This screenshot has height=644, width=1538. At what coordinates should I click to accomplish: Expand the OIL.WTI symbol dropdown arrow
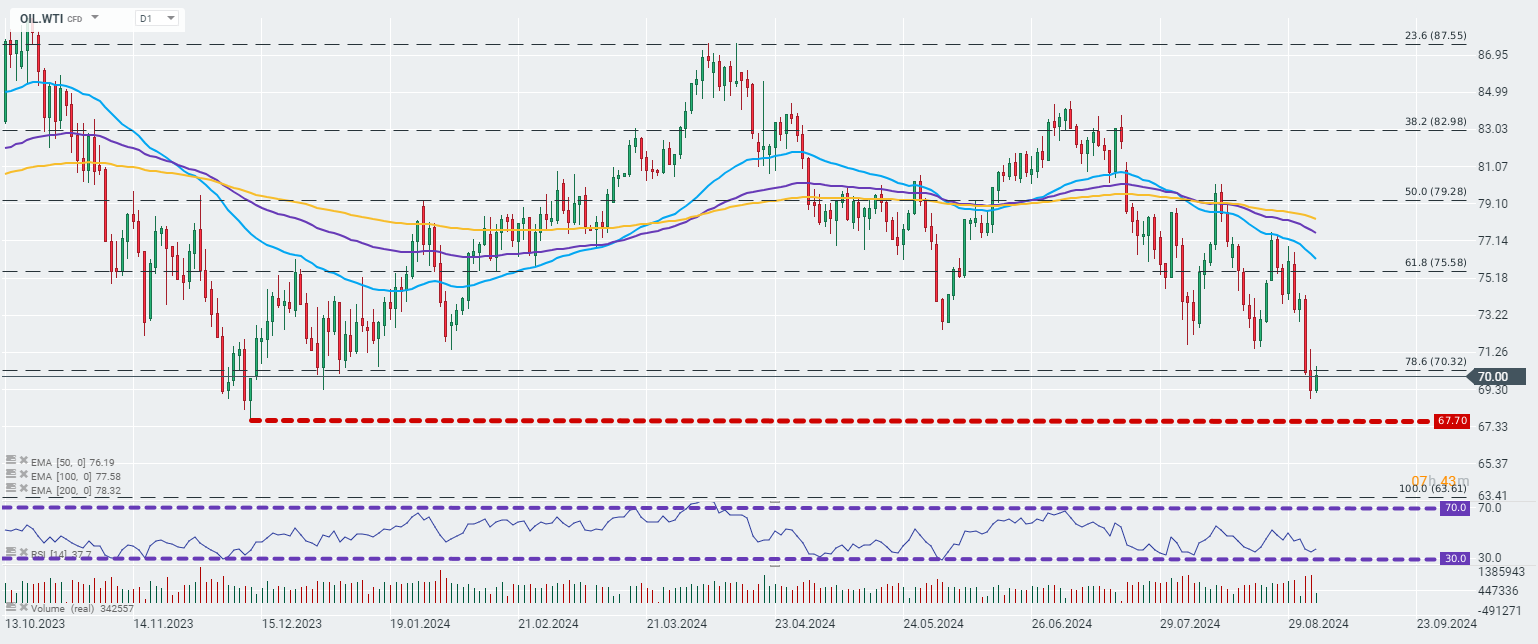coord(94,18)
